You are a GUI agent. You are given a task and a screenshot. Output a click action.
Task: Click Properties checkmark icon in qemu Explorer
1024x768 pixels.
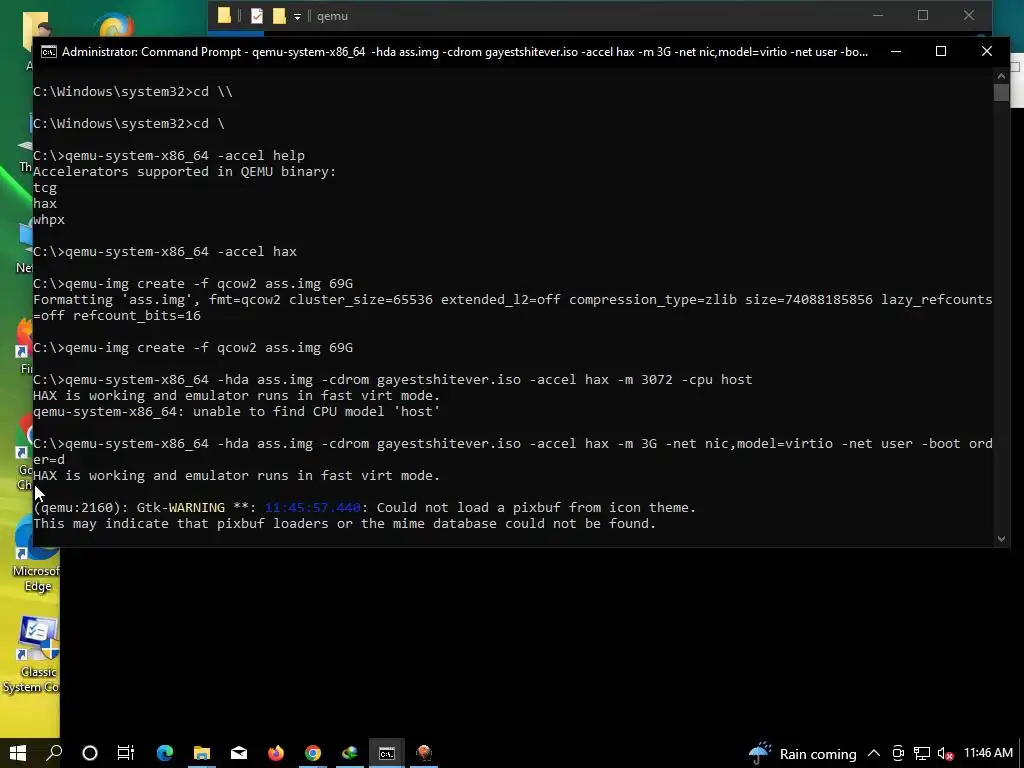point(257,16)
